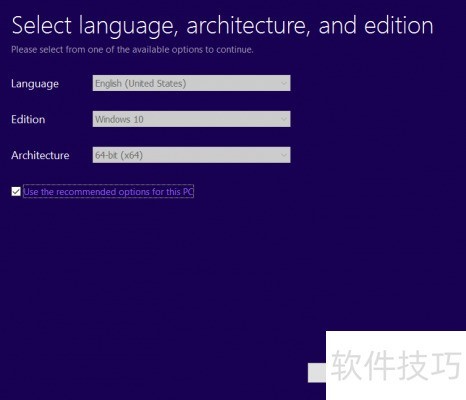This screenshot has width=466, height=400.
Task: Click the 'Language' field label
Action: (x=35, y=84)
